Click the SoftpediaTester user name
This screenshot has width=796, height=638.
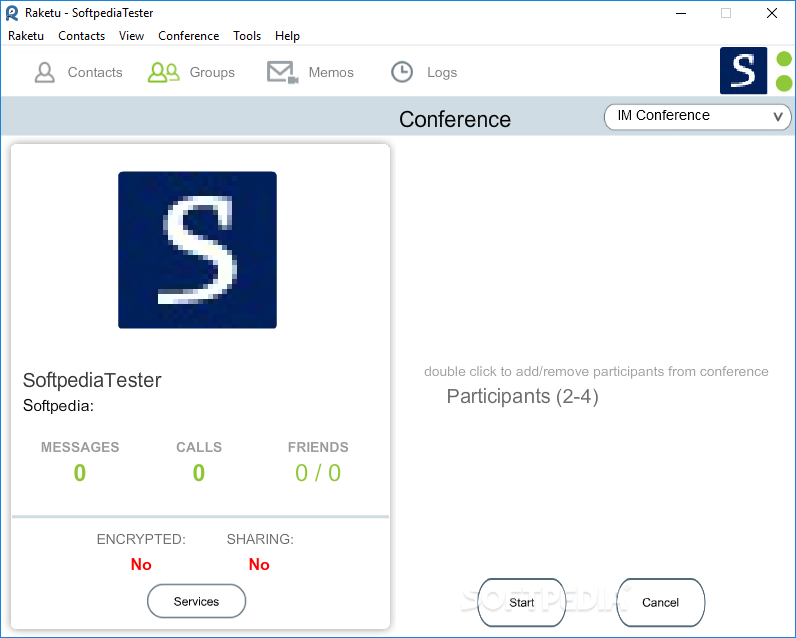point(92,380)
